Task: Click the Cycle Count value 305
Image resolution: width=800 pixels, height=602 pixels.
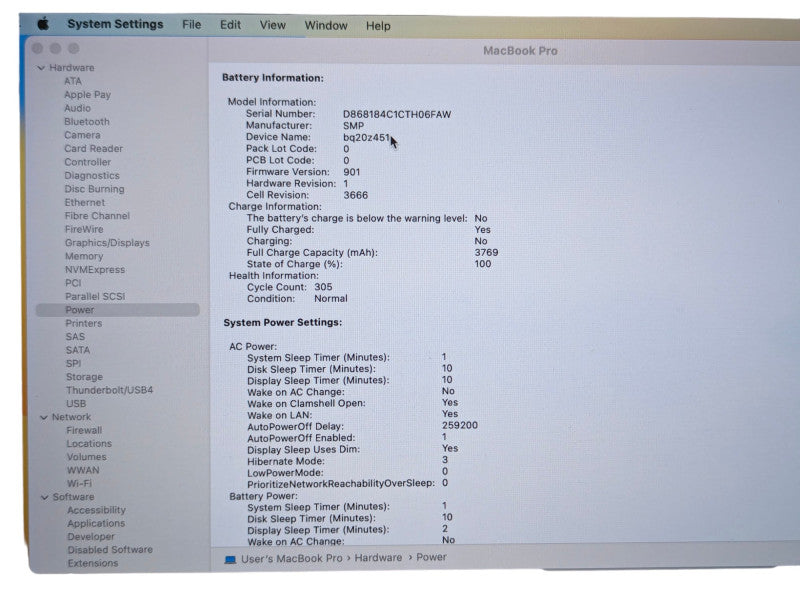Action: (323, 287)
